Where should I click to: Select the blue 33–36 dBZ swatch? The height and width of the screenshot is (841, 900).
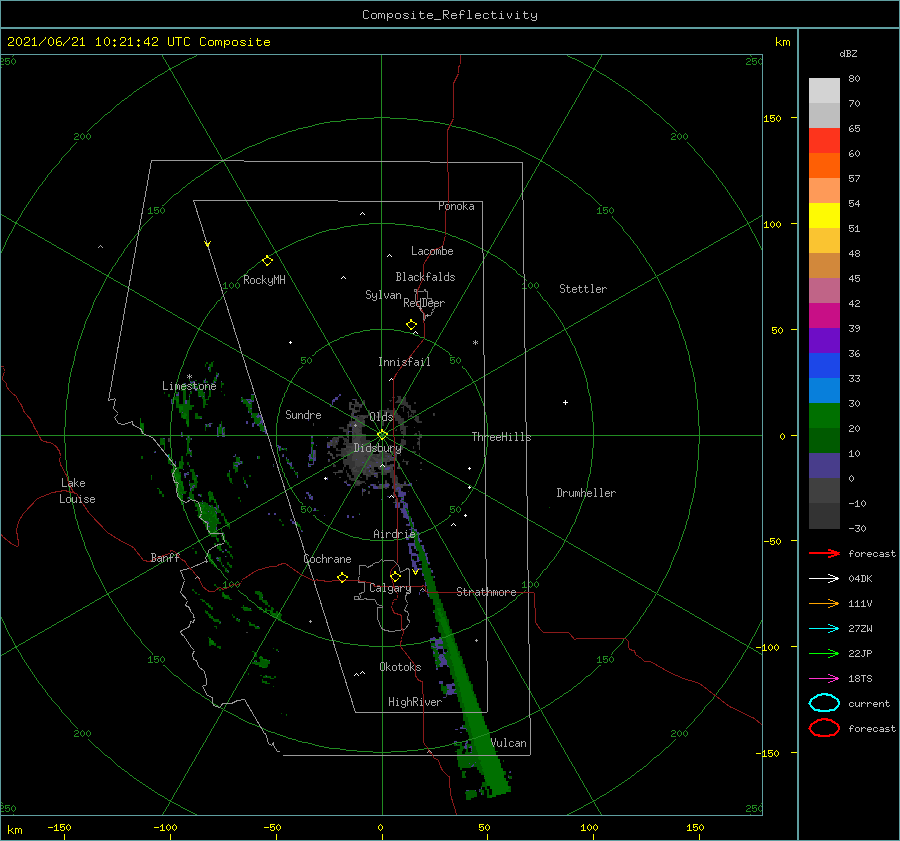[x=824, y=366]
